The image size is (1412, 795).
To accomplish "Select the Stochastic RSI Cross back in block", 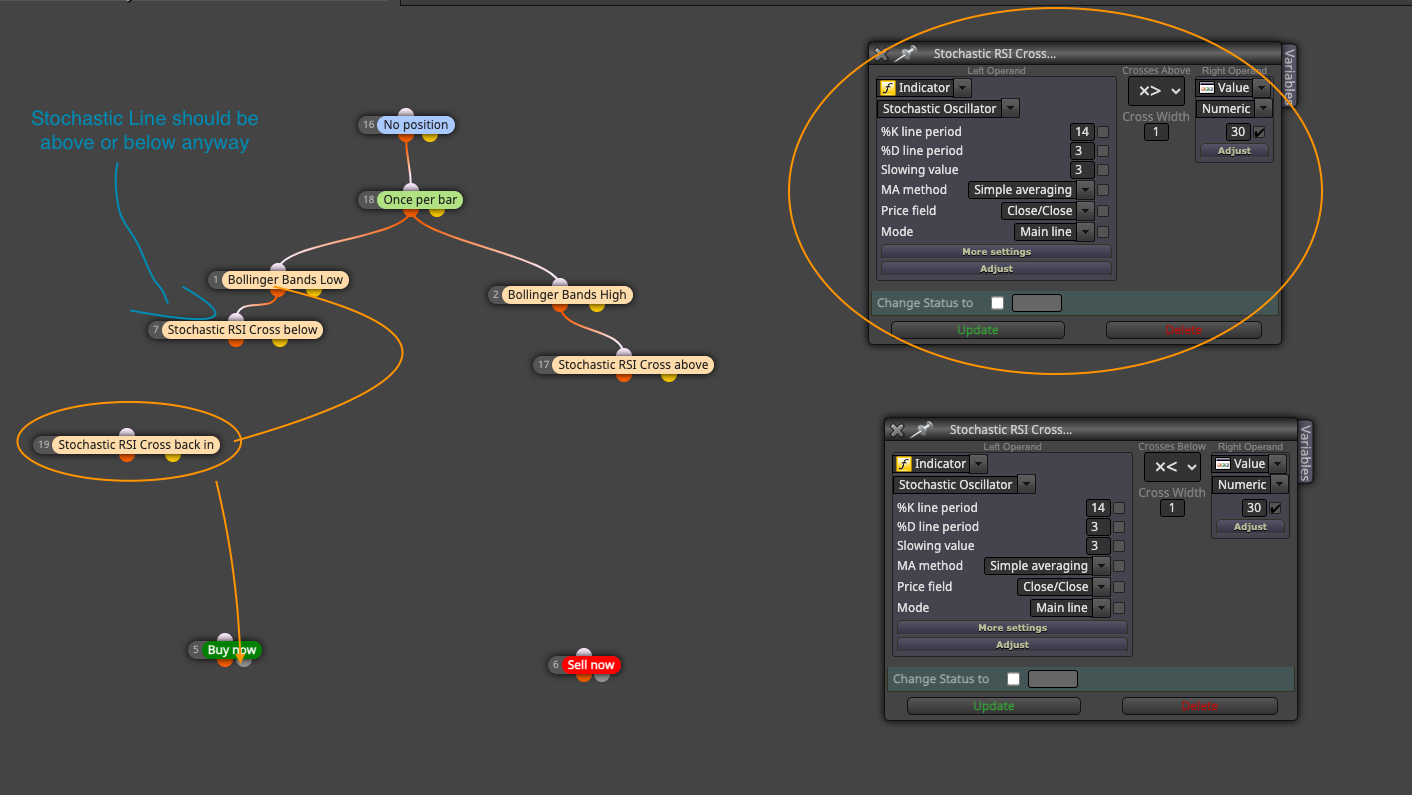I will 136,445.
